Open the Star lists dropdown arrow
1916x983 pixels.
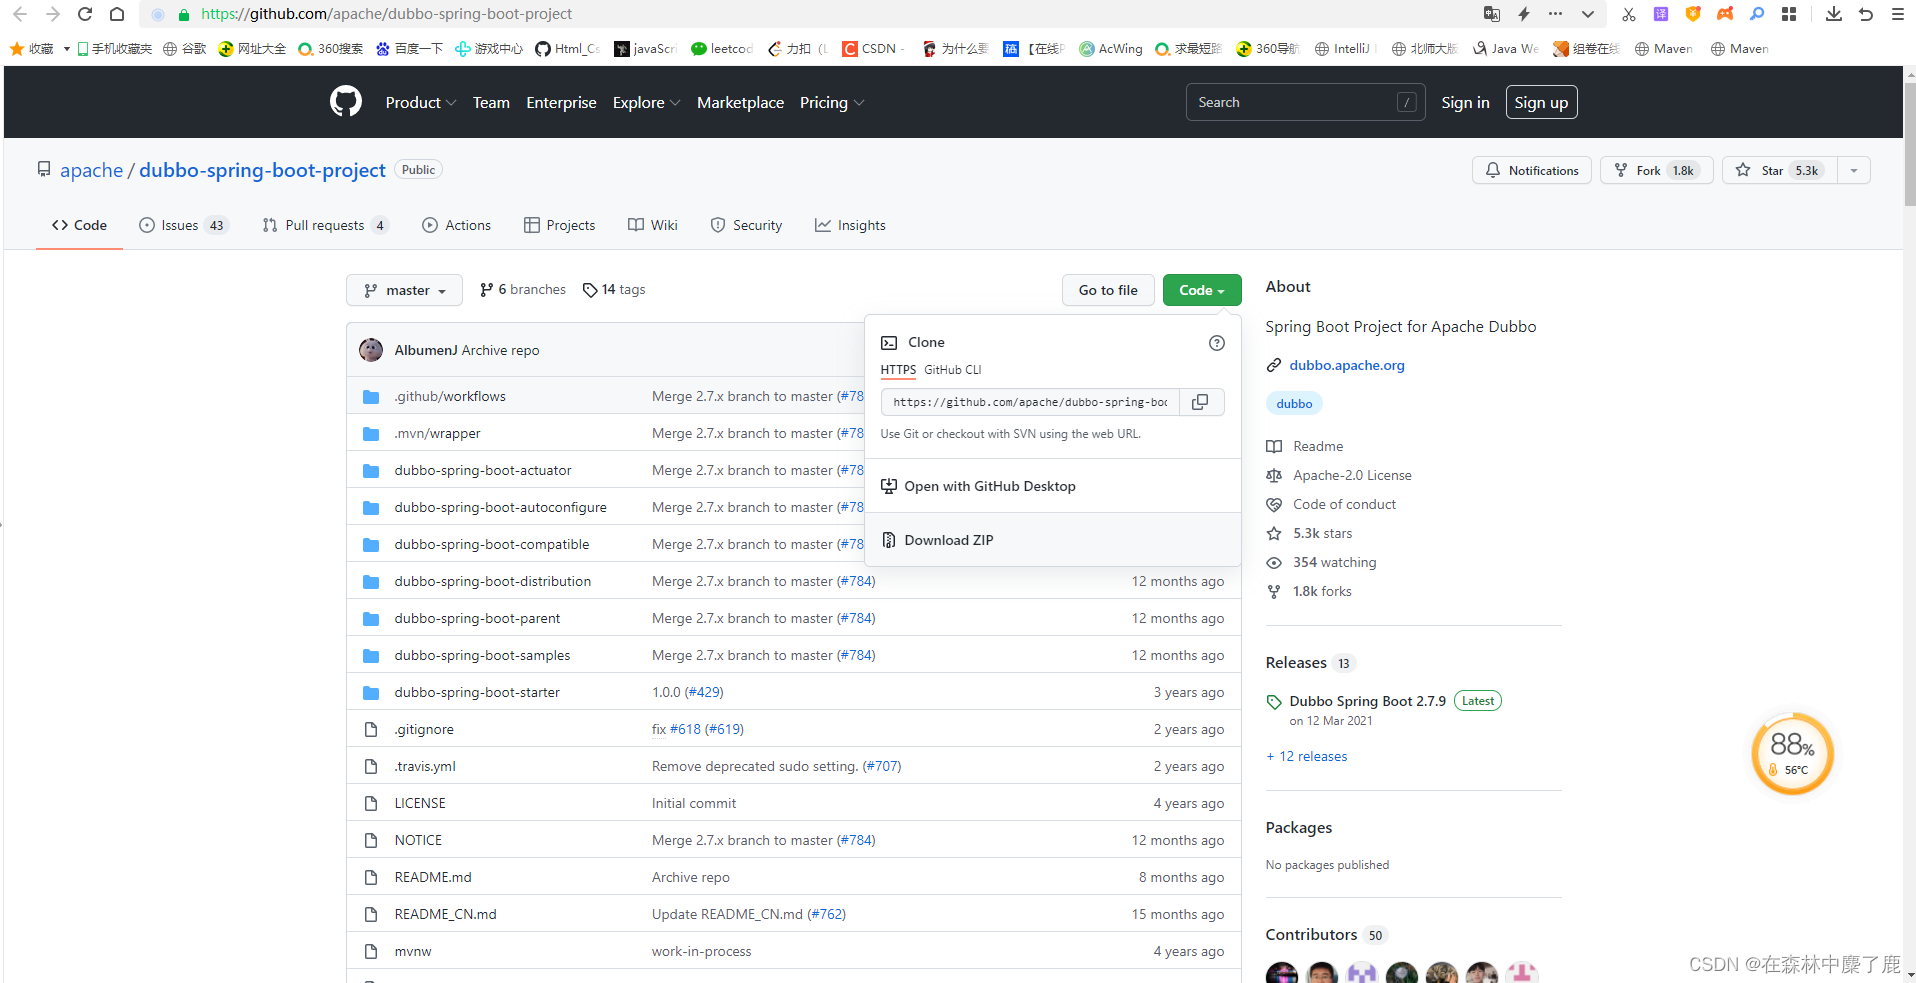pos(1854,171)
